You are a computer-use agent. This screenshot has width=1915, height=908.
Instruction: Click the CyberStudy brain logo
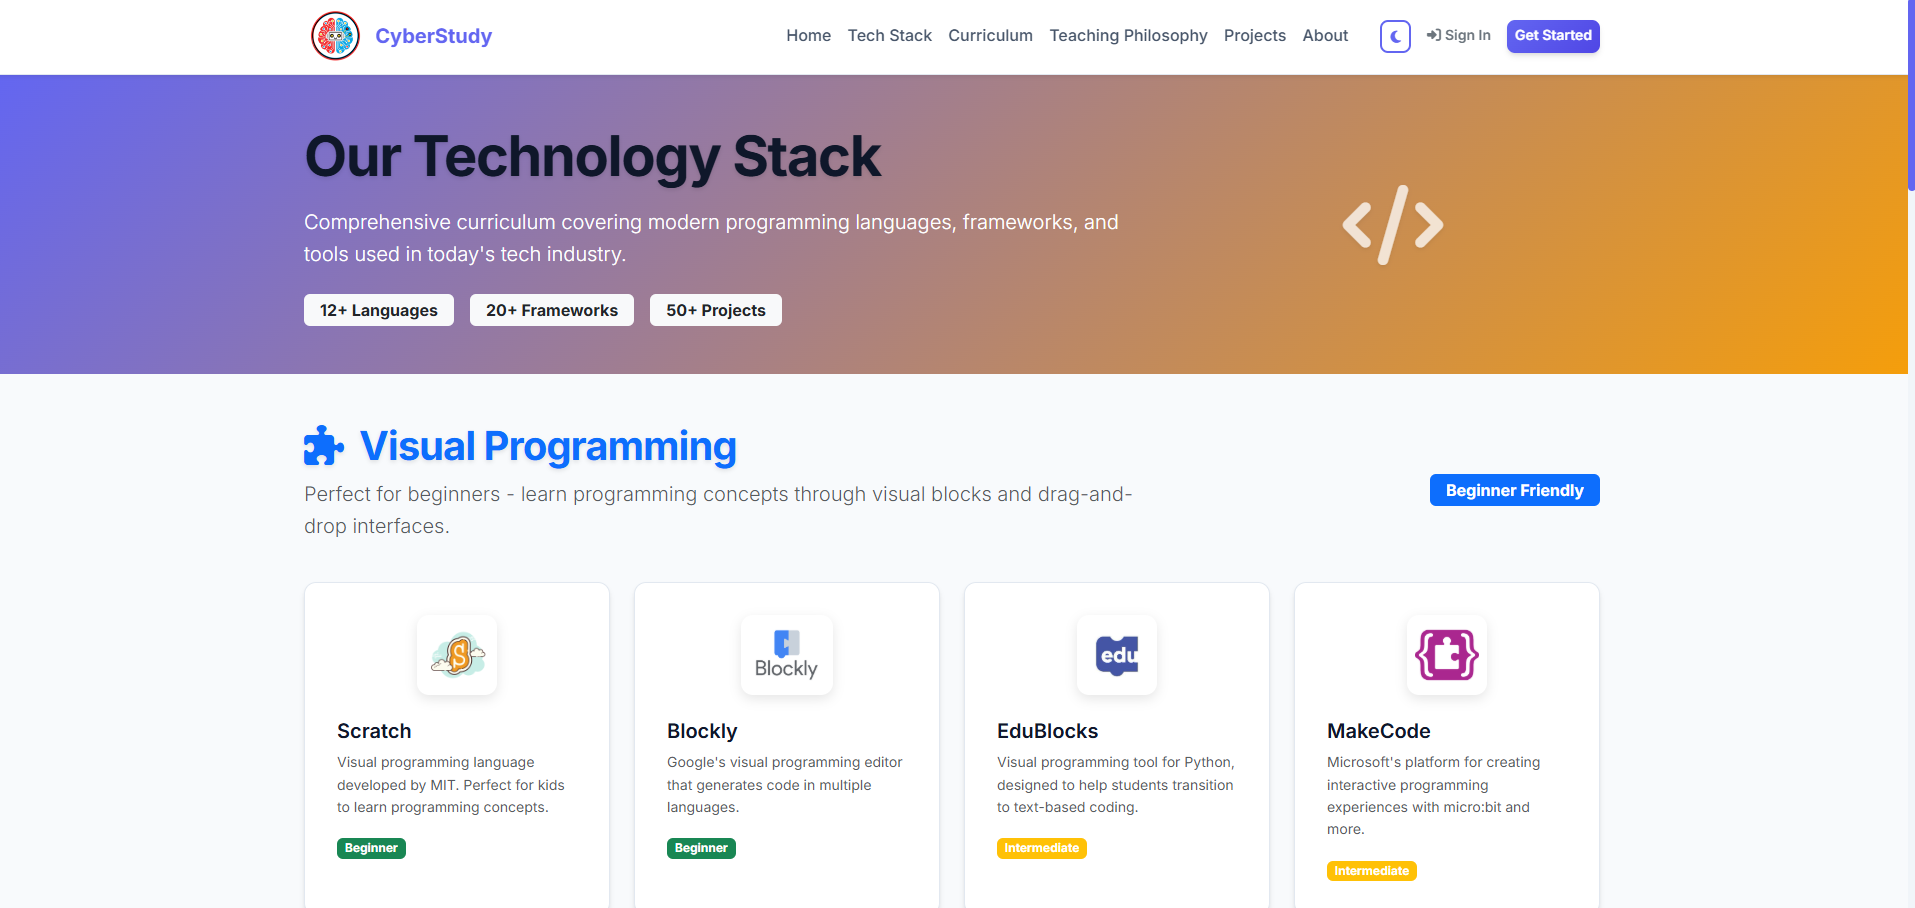(x=335, y=35)
